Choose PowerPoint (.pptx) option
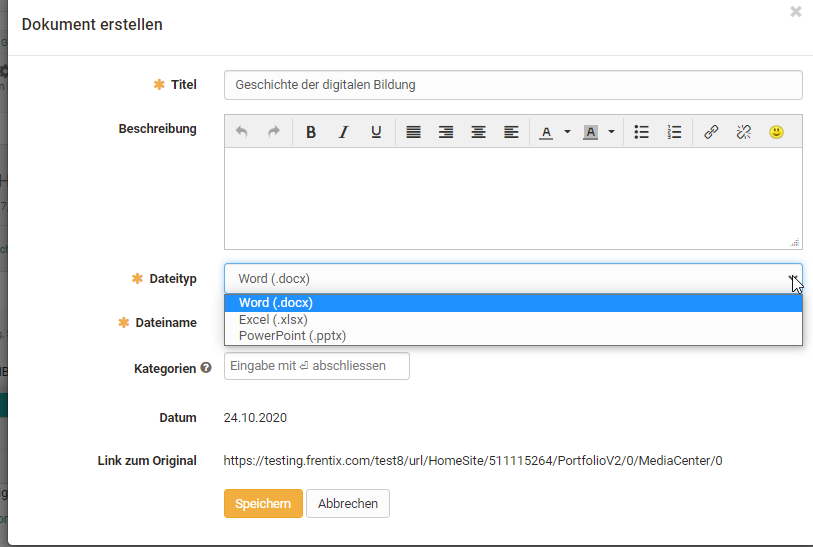The image size is (813, 547). [x=292, y=336]
